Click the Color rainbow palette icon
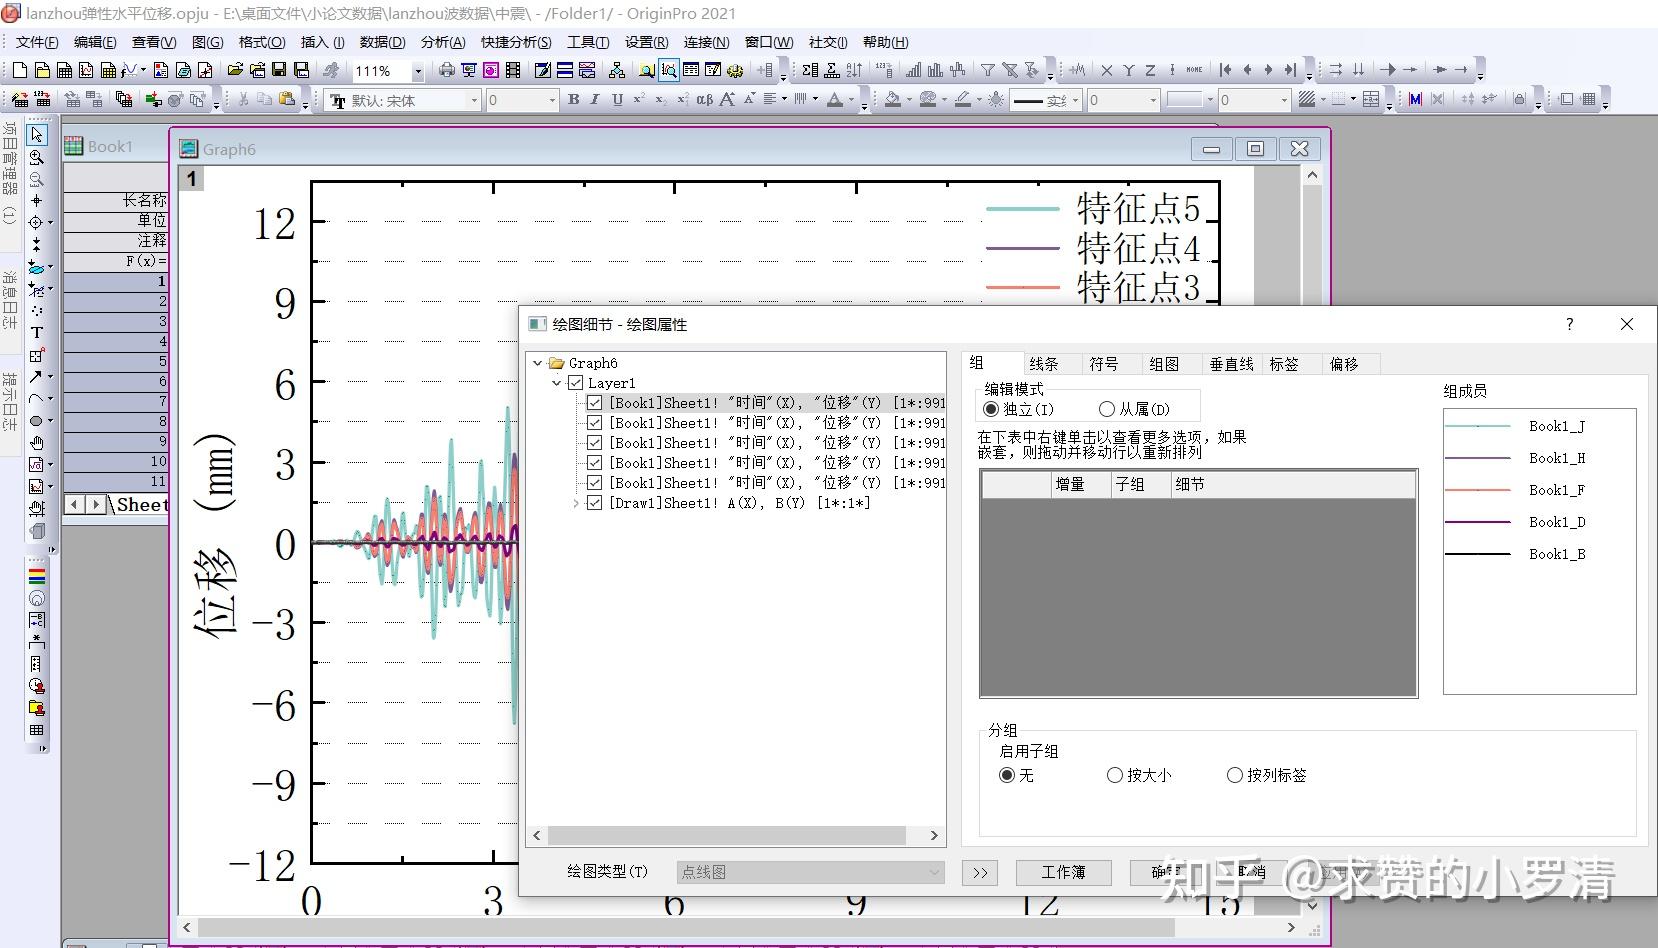 [37, 576]
